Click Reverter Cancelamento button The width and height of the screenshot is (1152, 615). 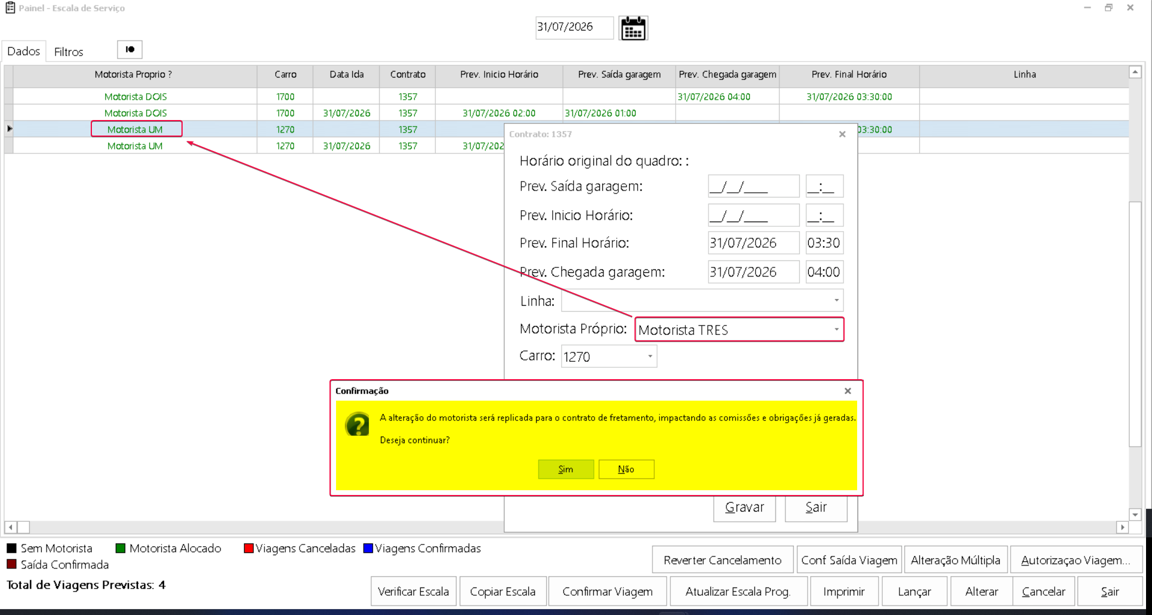click(x=723, y=560)
